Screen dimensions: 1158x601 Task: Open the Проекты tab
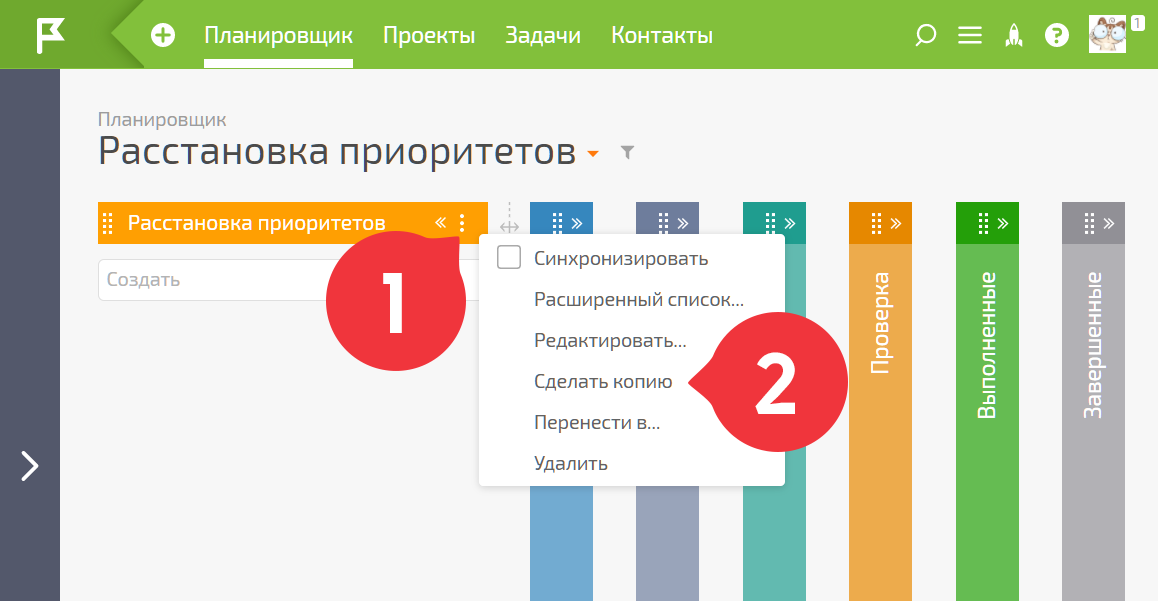tap(428, 35)
